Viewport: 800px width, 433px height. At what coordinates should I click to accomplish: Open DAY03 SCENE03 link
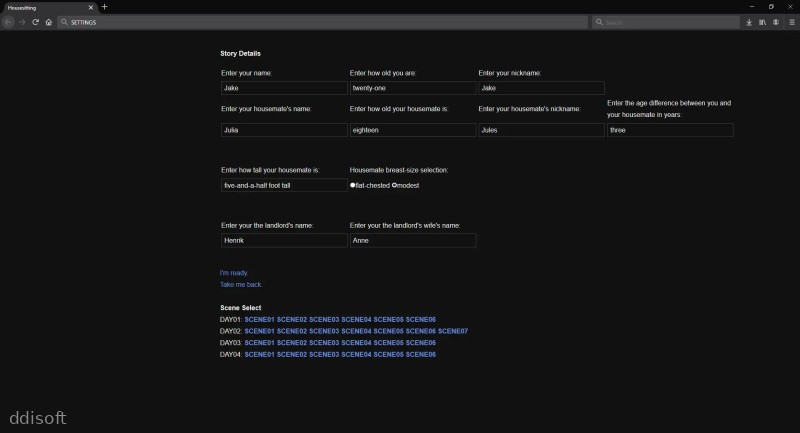click(x=324, y=343)
